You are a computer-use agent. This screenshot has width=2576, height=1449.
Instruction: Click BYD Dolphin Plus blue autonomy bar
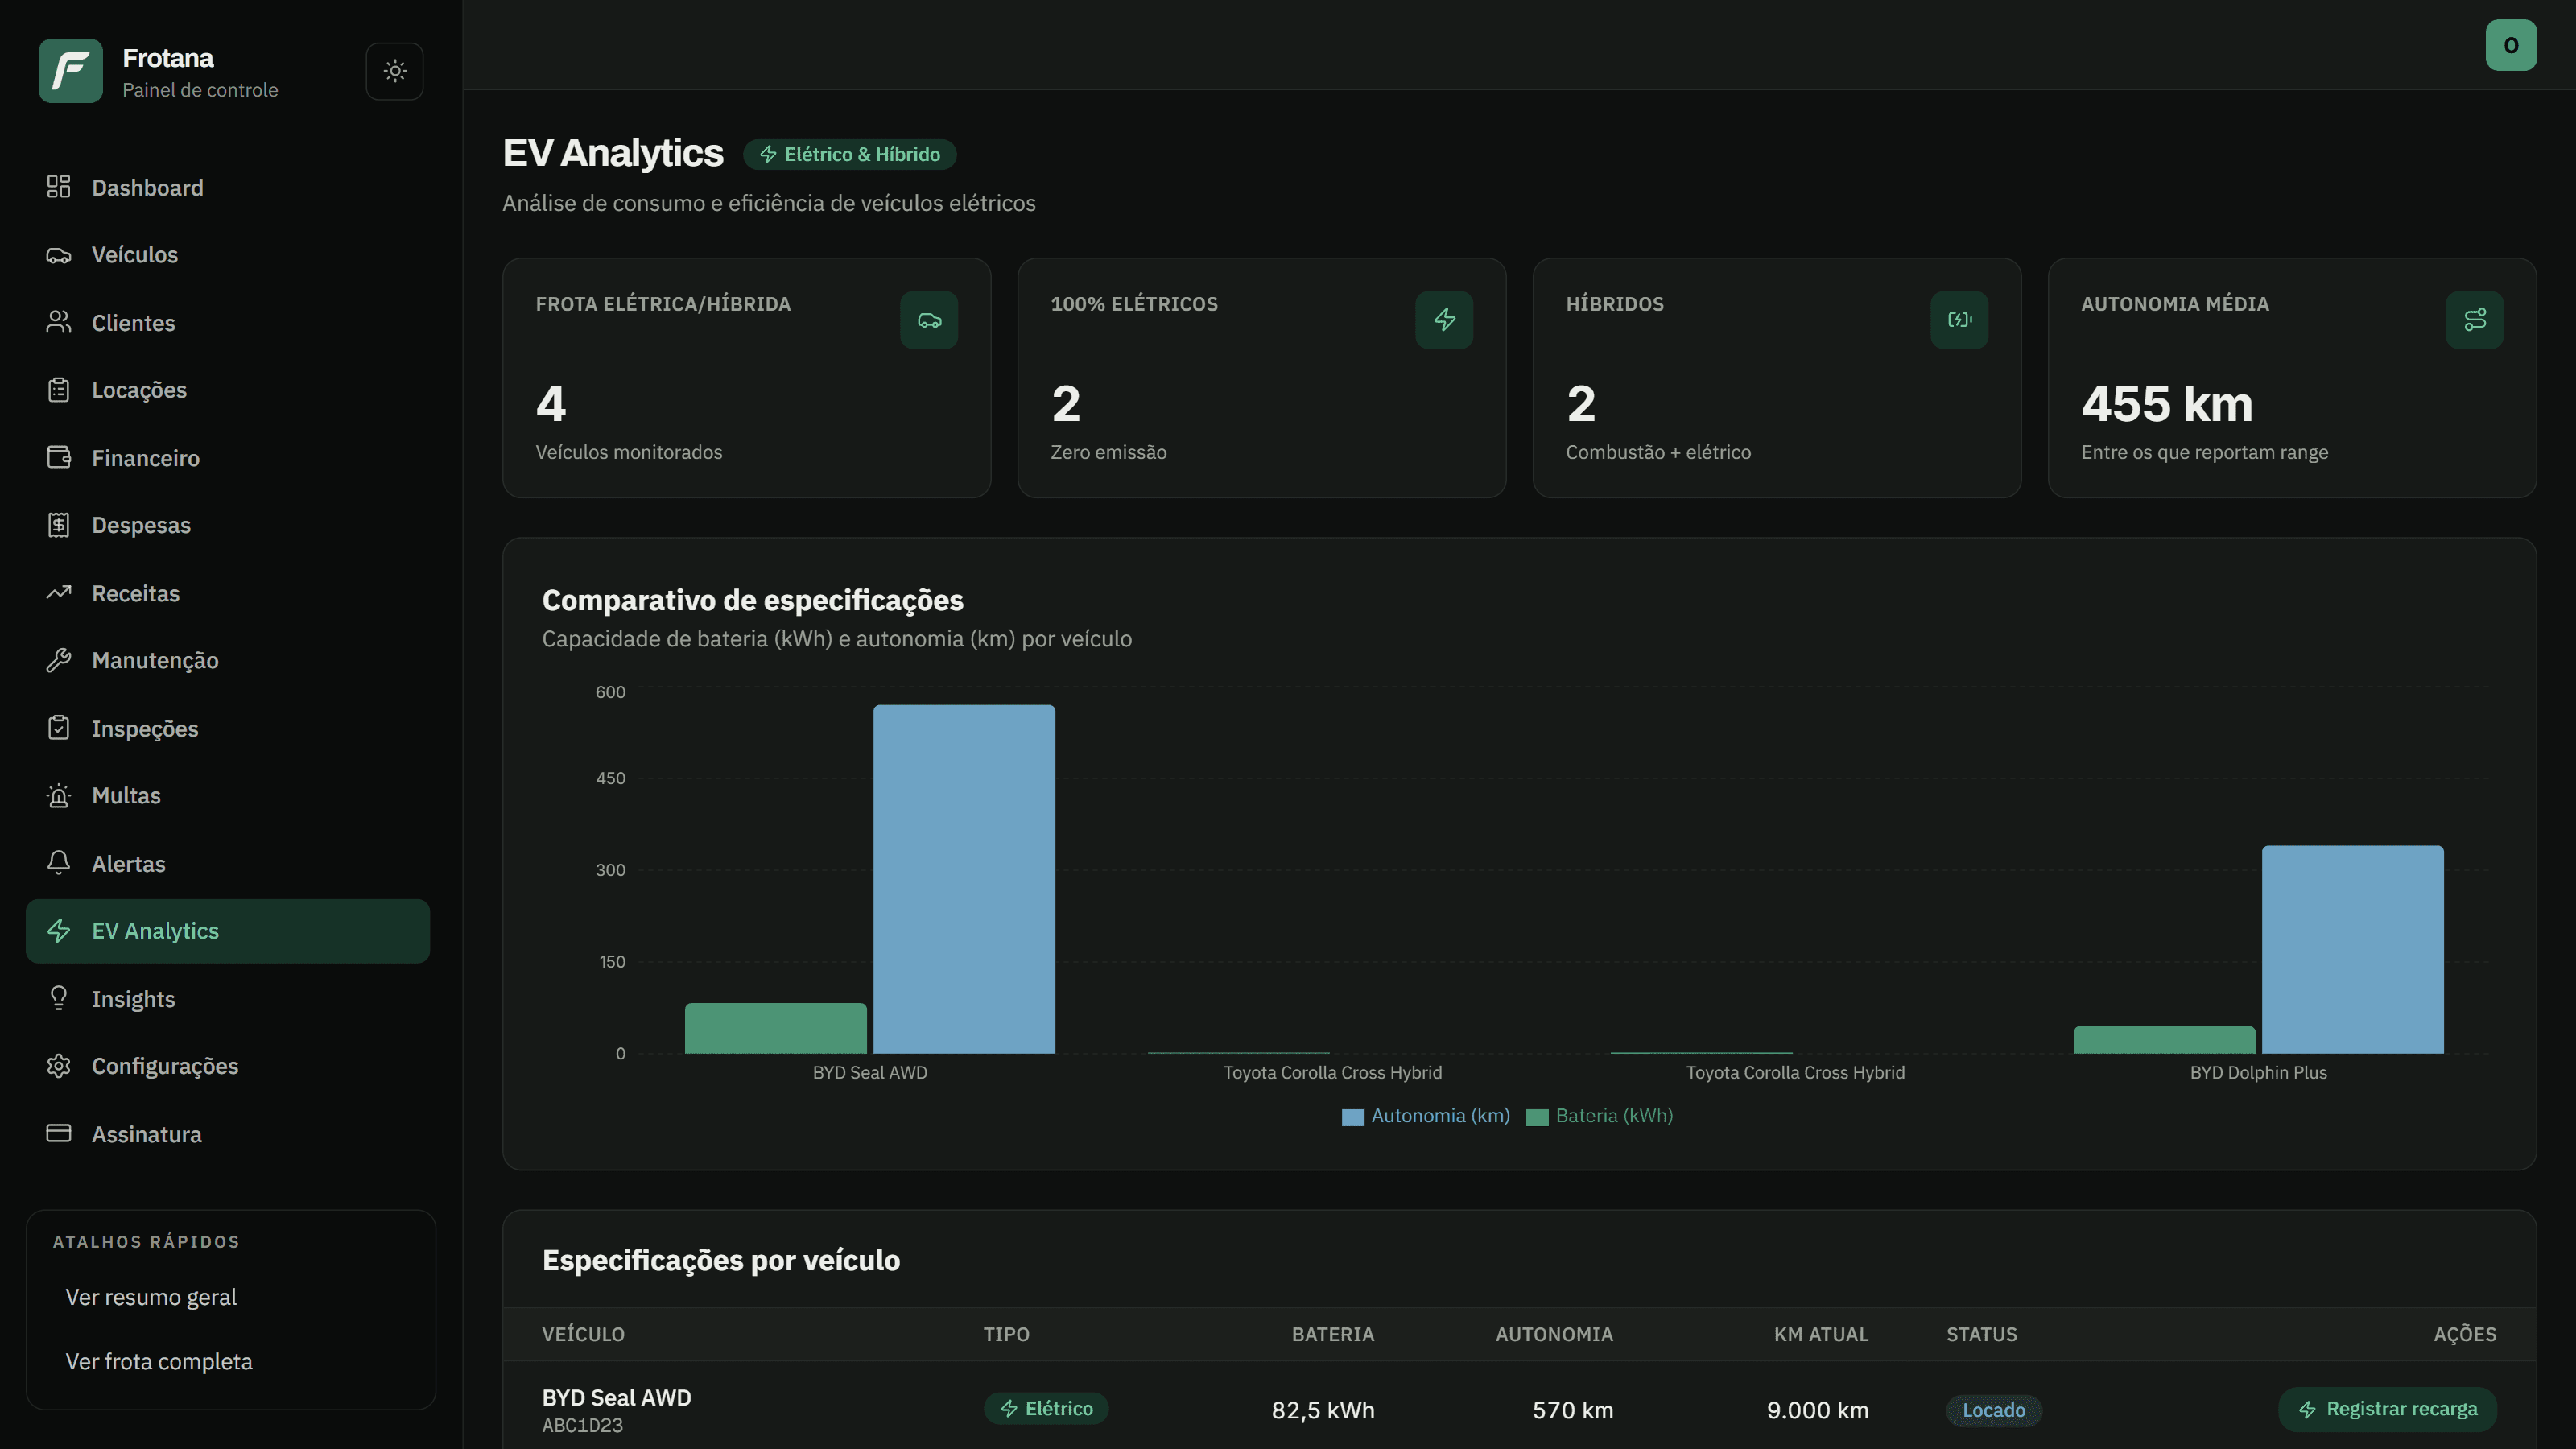(x=2352, y=949)
